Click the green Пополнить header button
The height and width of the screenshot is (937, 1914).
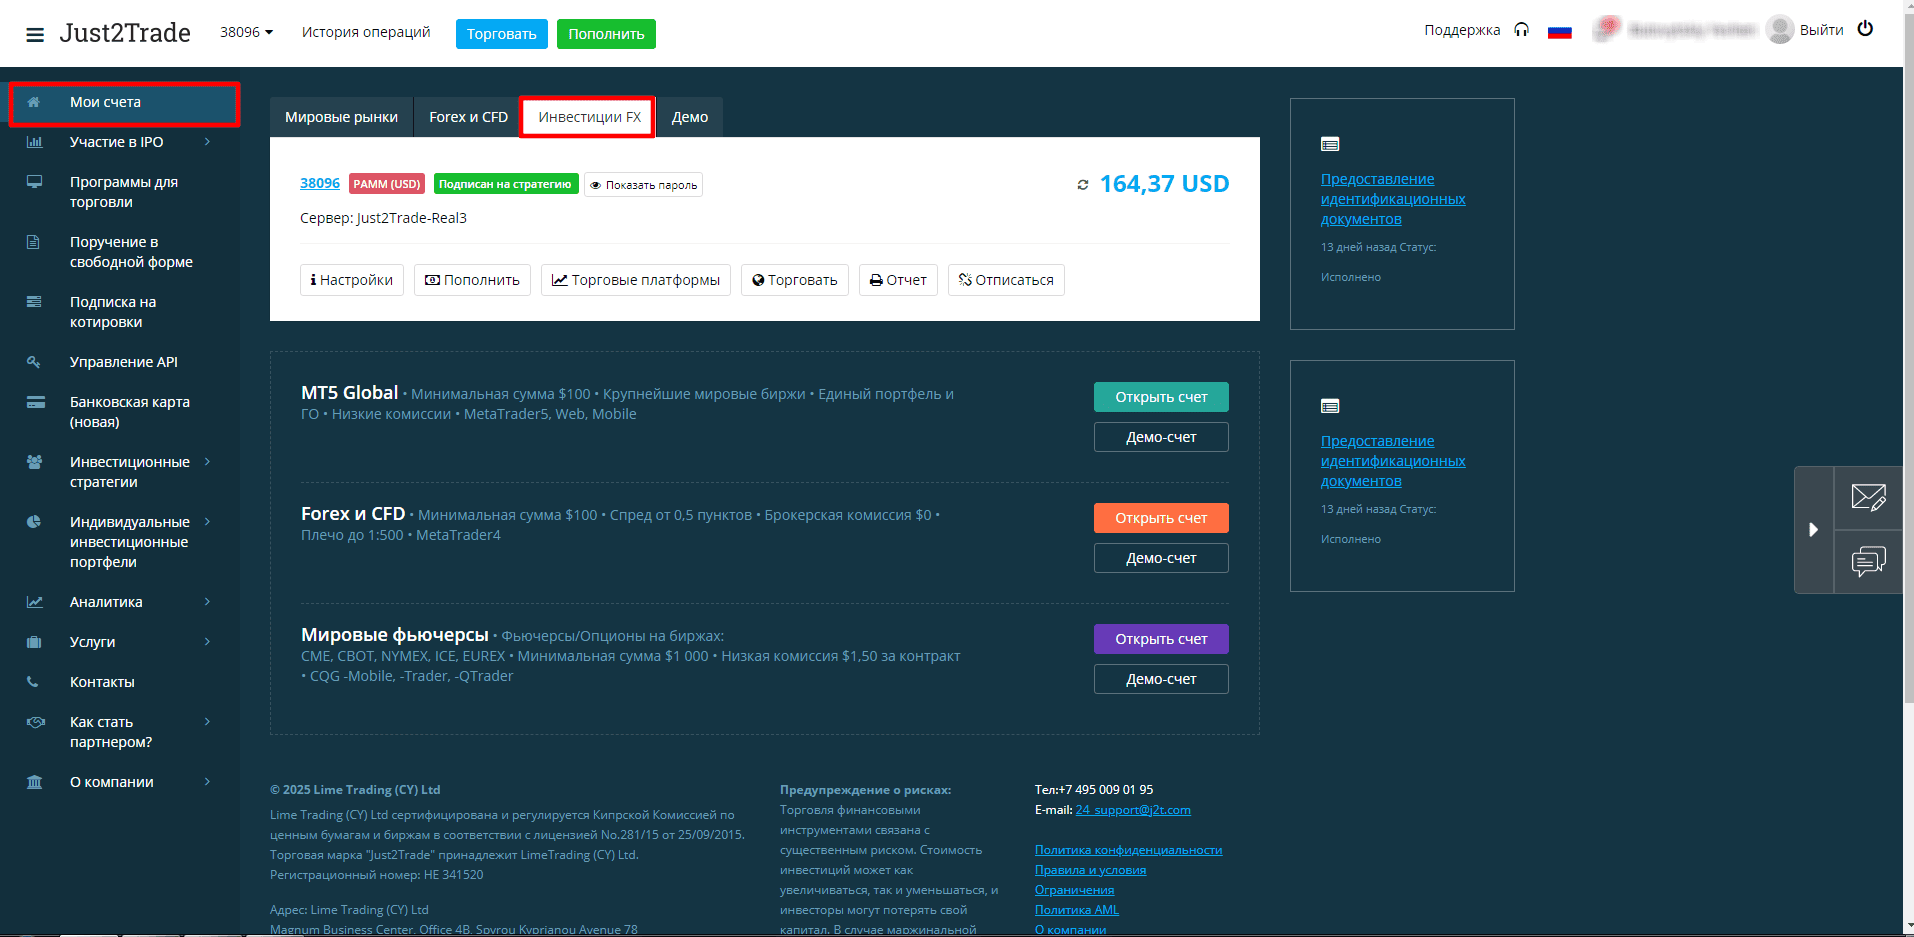[x=606, y=34]
